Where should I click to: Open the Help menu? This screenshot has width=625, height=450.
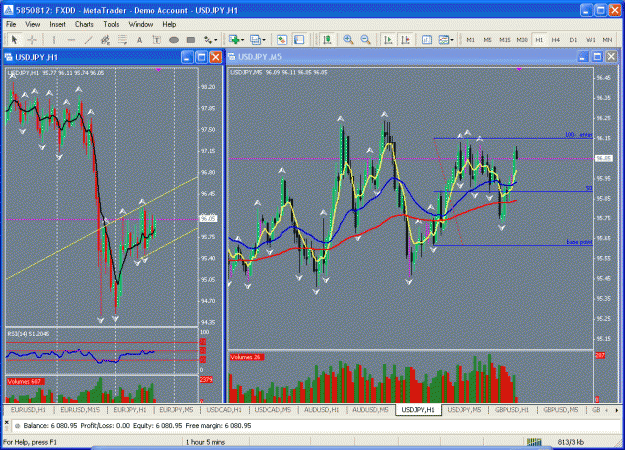point(169,24)
